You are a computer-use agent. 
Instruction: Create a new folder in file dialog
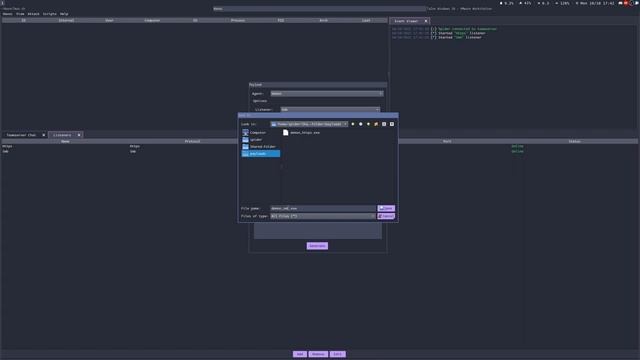376,124
